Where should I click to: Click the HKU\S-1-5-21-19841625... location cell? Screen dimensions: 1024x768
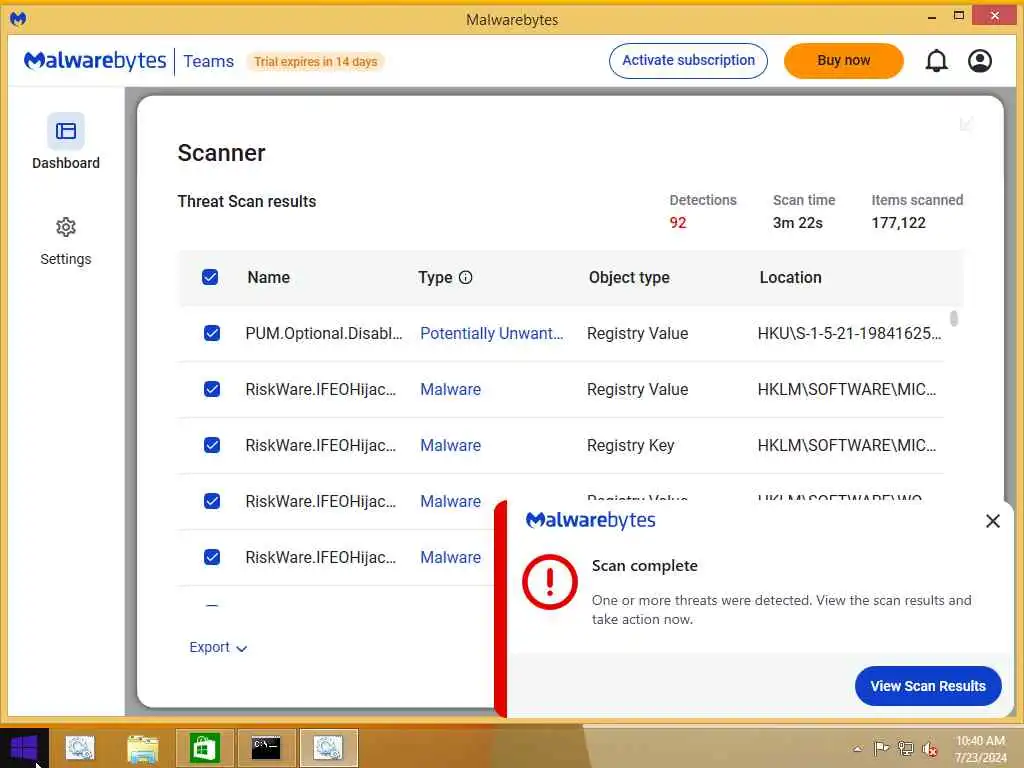(849, 334)
